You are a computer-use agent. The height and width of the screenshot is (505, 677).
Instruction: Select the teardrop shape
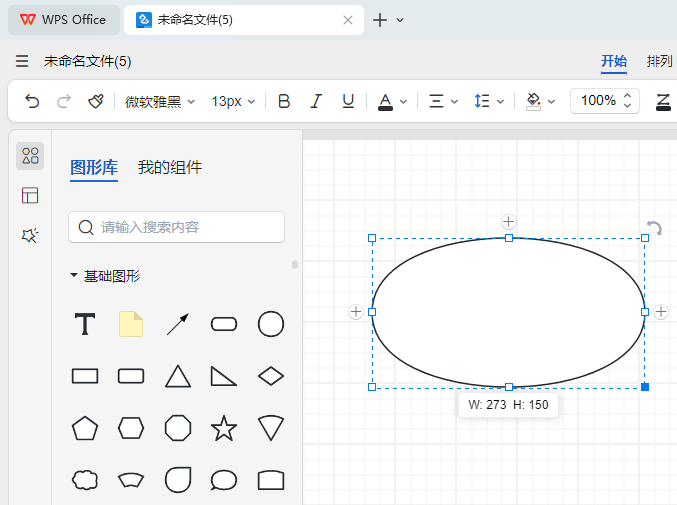point(177,480)
